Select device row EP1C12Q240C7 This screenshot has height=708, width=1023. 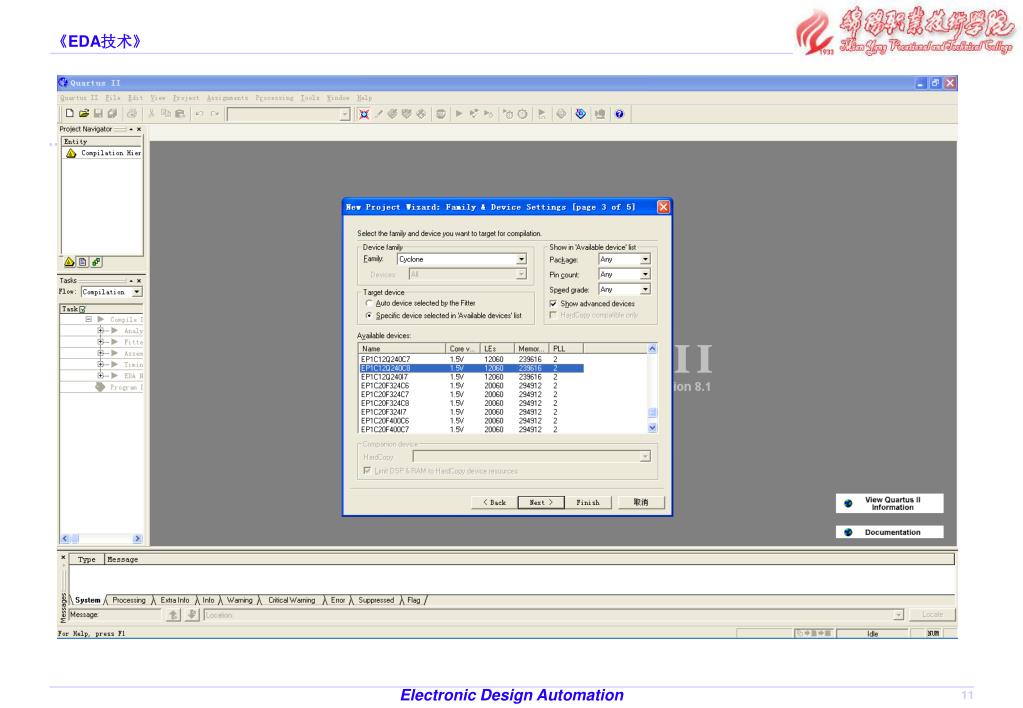[471, 360]
